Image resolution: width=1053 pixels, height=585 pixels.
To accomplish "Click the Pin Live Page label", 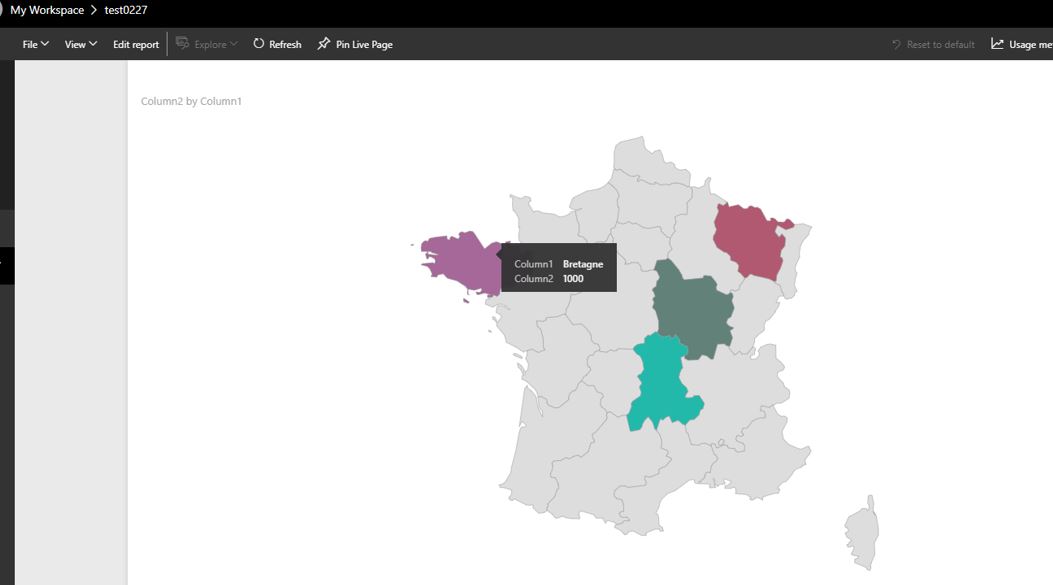I will (364, 44).
